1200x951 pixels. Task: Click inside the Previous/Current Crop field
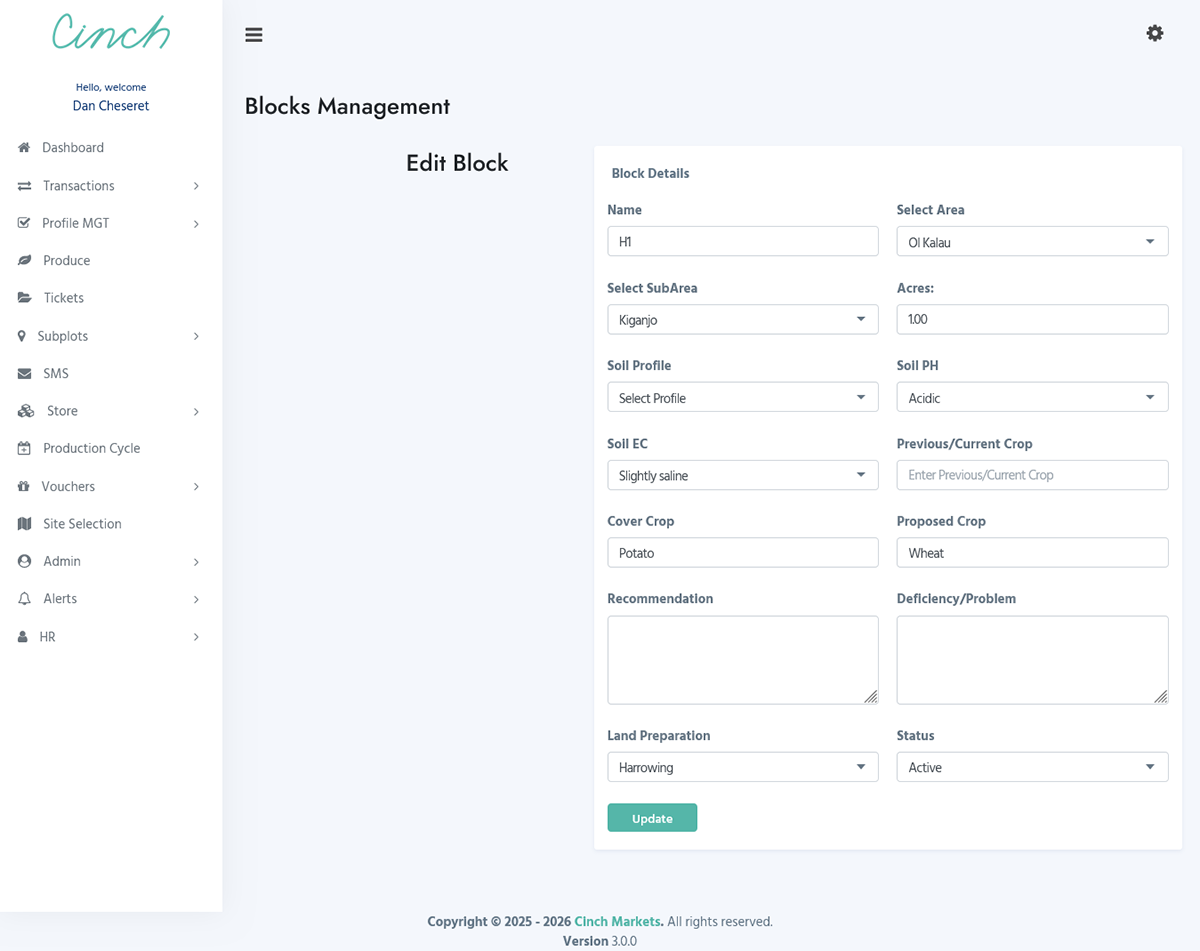click(1032, 475)
